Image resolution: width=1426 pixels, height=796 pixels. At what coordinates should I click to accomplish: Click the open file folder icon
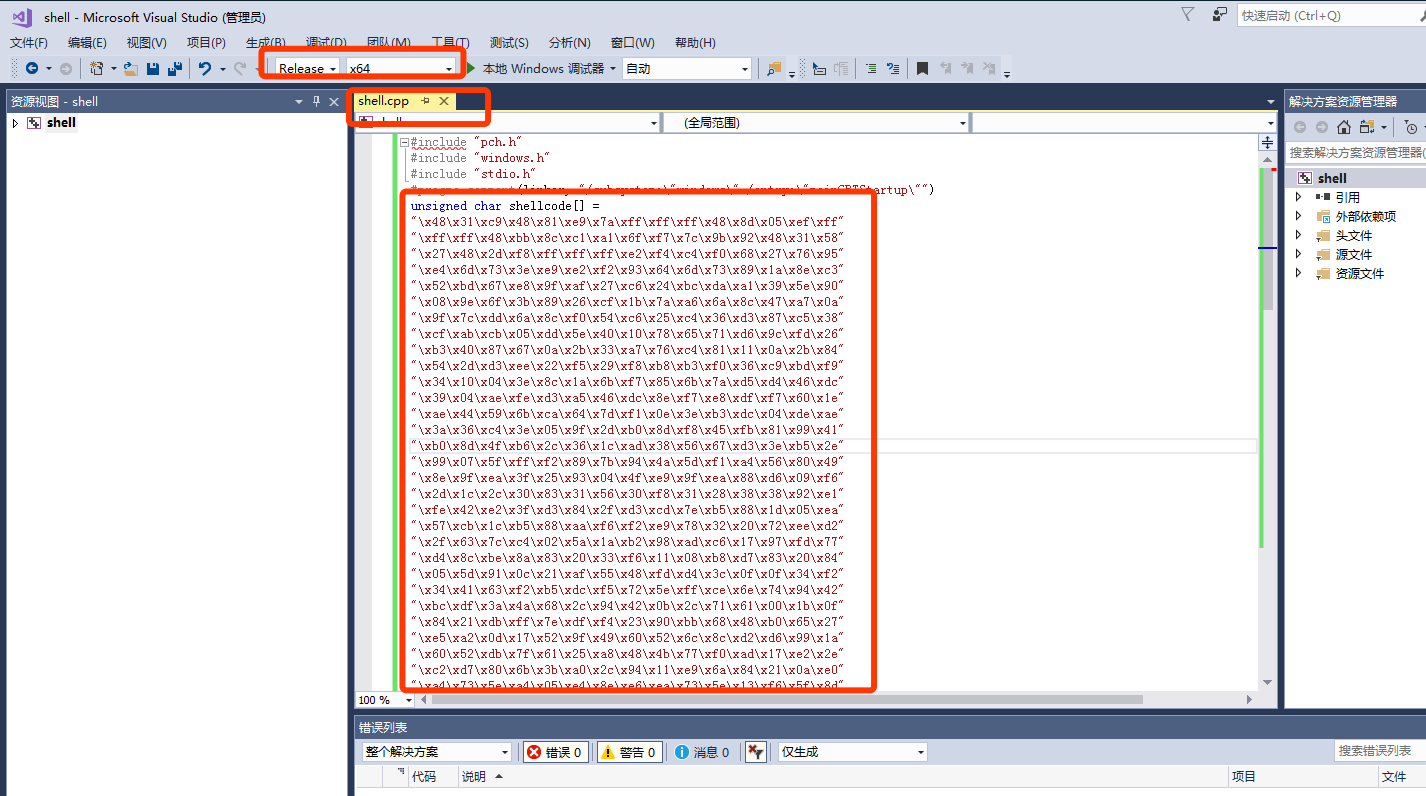click(x=130, y=68)
